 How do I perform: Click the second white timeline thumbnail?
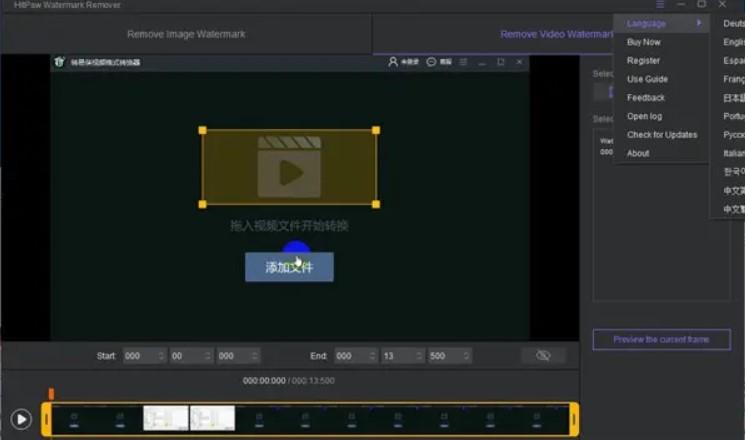212,418
